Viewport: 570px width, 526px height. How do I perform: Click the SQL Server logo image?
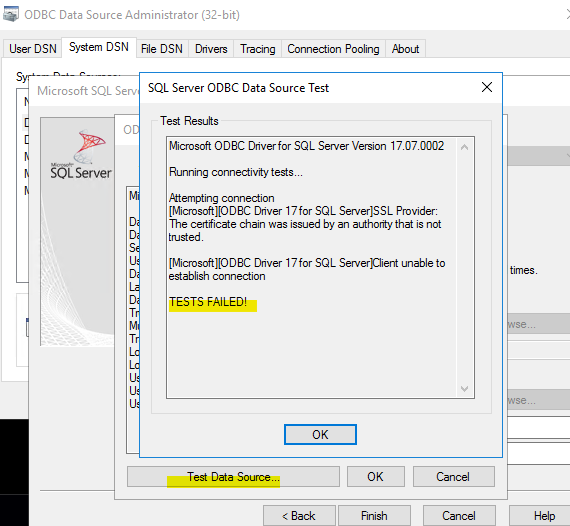[x=81, y=154]
